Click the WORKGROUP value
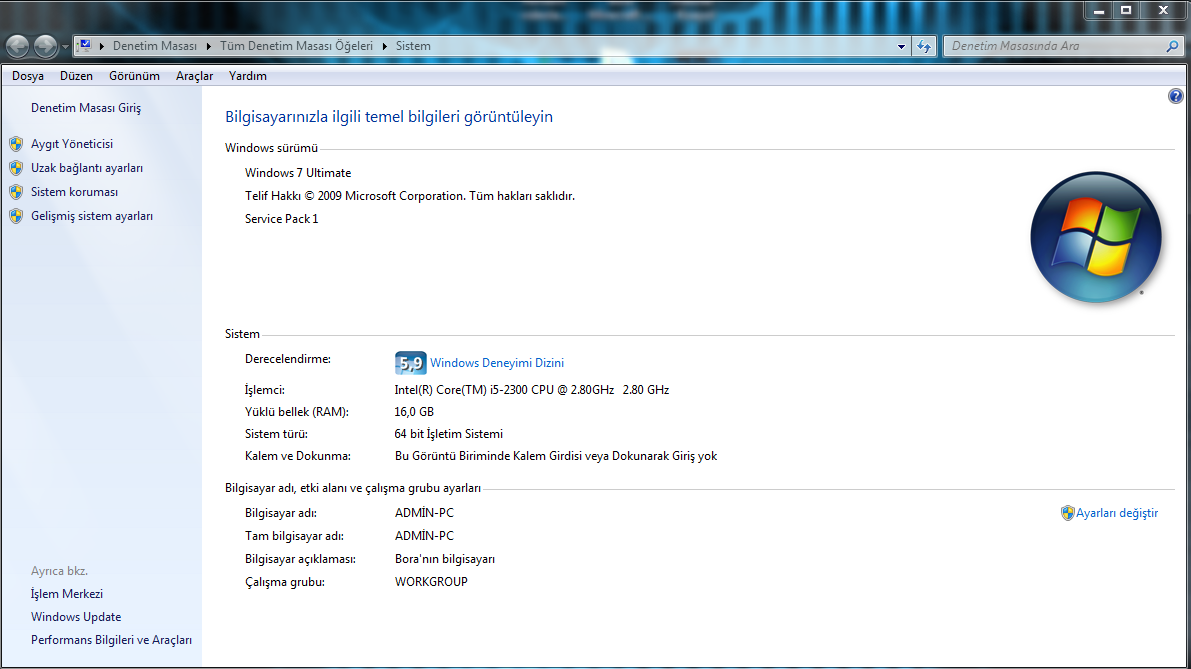Viewport: 1191px width, 669px height. point(431,582)
